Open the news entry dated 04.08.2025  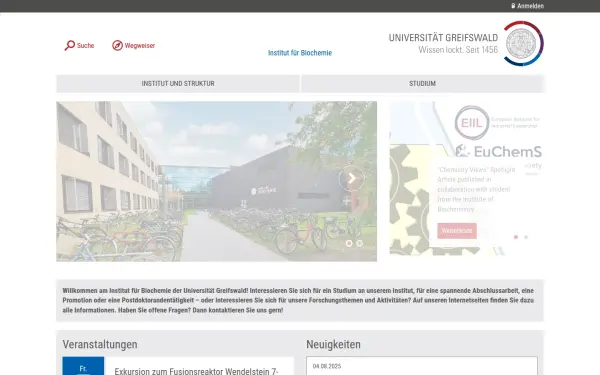[x=422, y=366]
